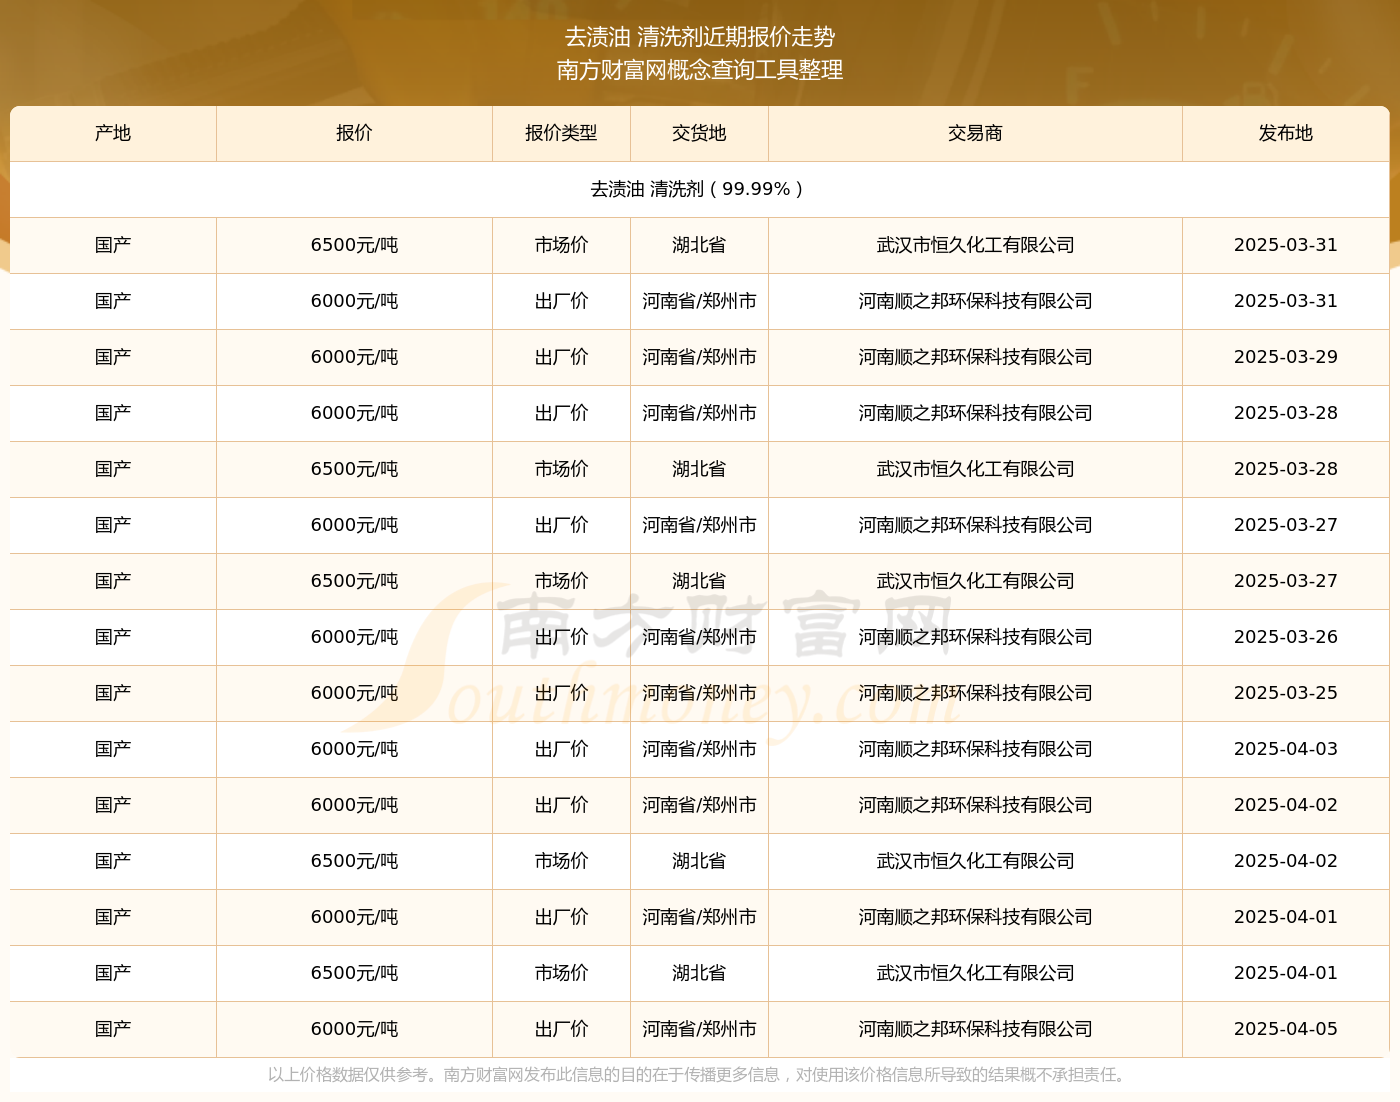Click 2025-03-27 date in the 武汉市恒久化工 row
This screenshot has height=1102, width=1400.
click(1286, 581)
